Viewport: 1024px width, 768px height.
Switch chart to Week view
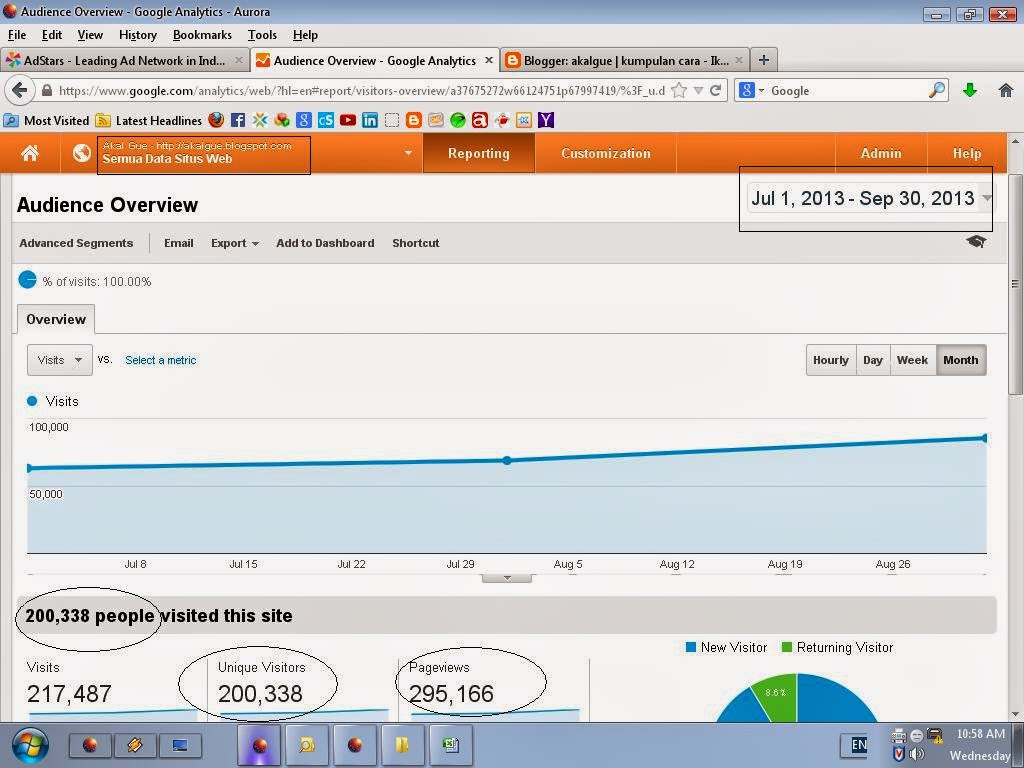[x=912, y=360]
